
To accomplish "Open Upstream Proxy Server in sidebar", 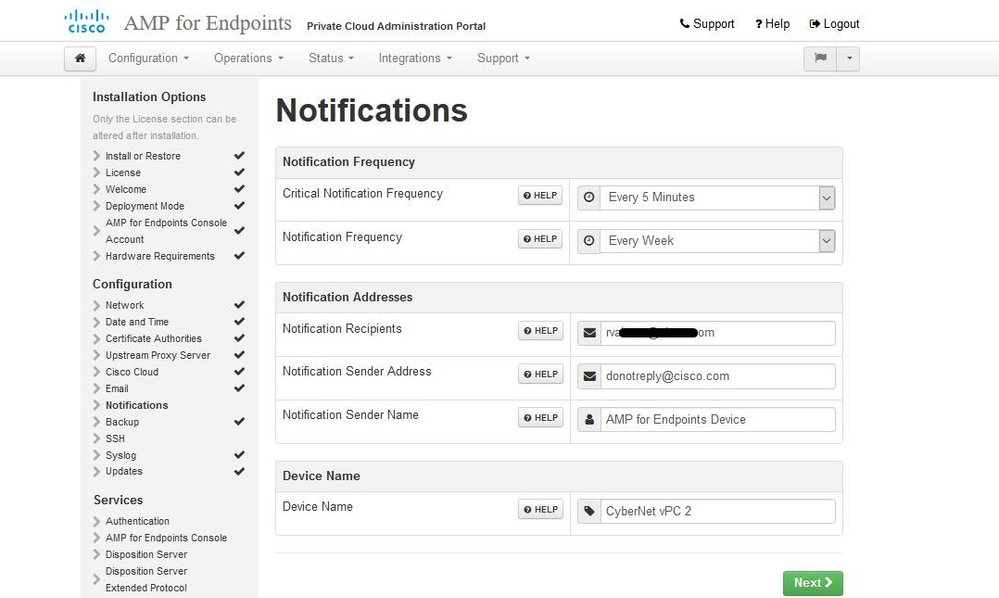I will pos(157,355).
